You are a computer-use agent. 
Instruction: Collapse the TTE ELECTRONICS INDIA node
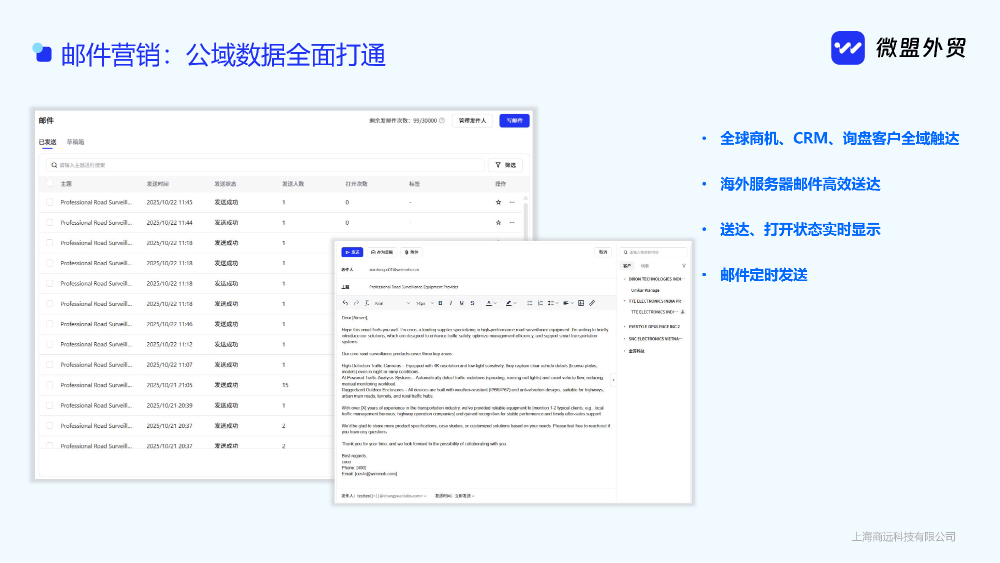pyautogui.click(x=624, y=301)
